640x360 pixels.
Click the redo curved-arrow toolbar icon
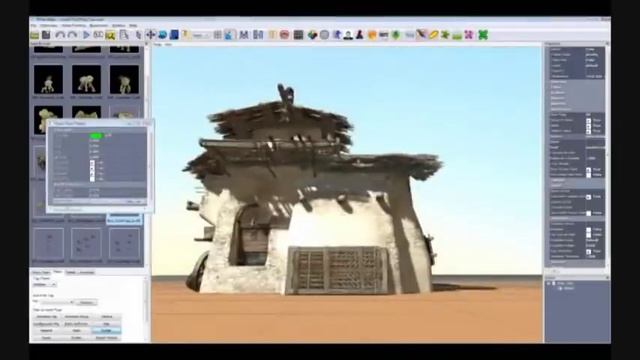72,36
